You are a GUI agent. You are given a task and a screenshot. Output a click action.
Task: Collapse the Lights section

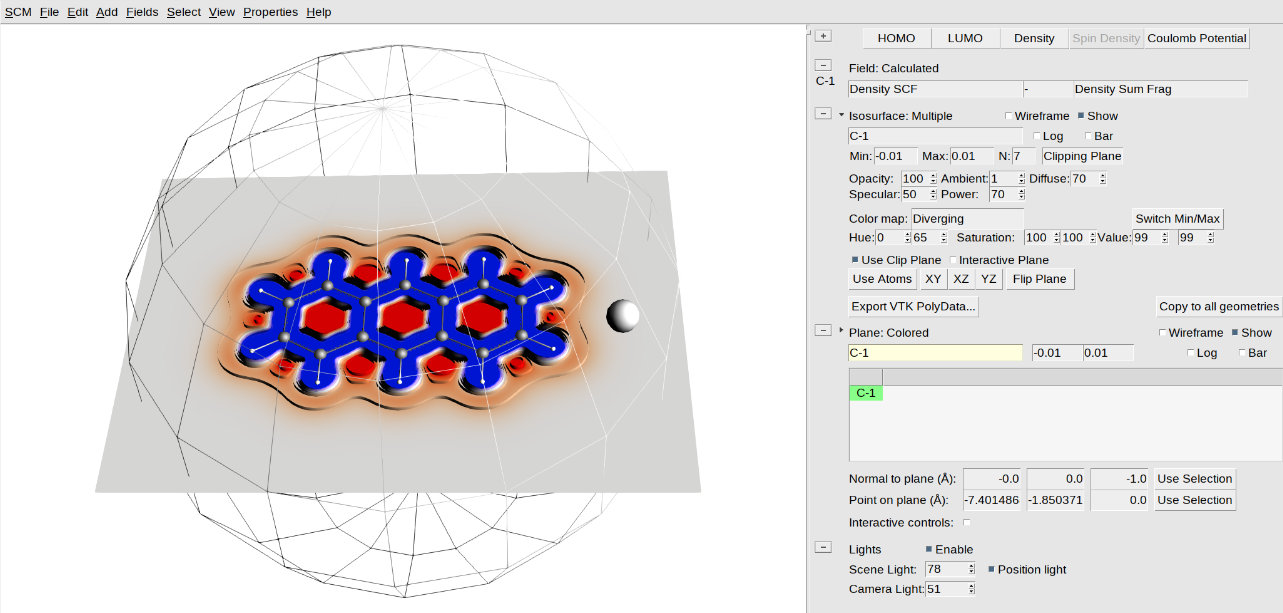coord(823,547)
